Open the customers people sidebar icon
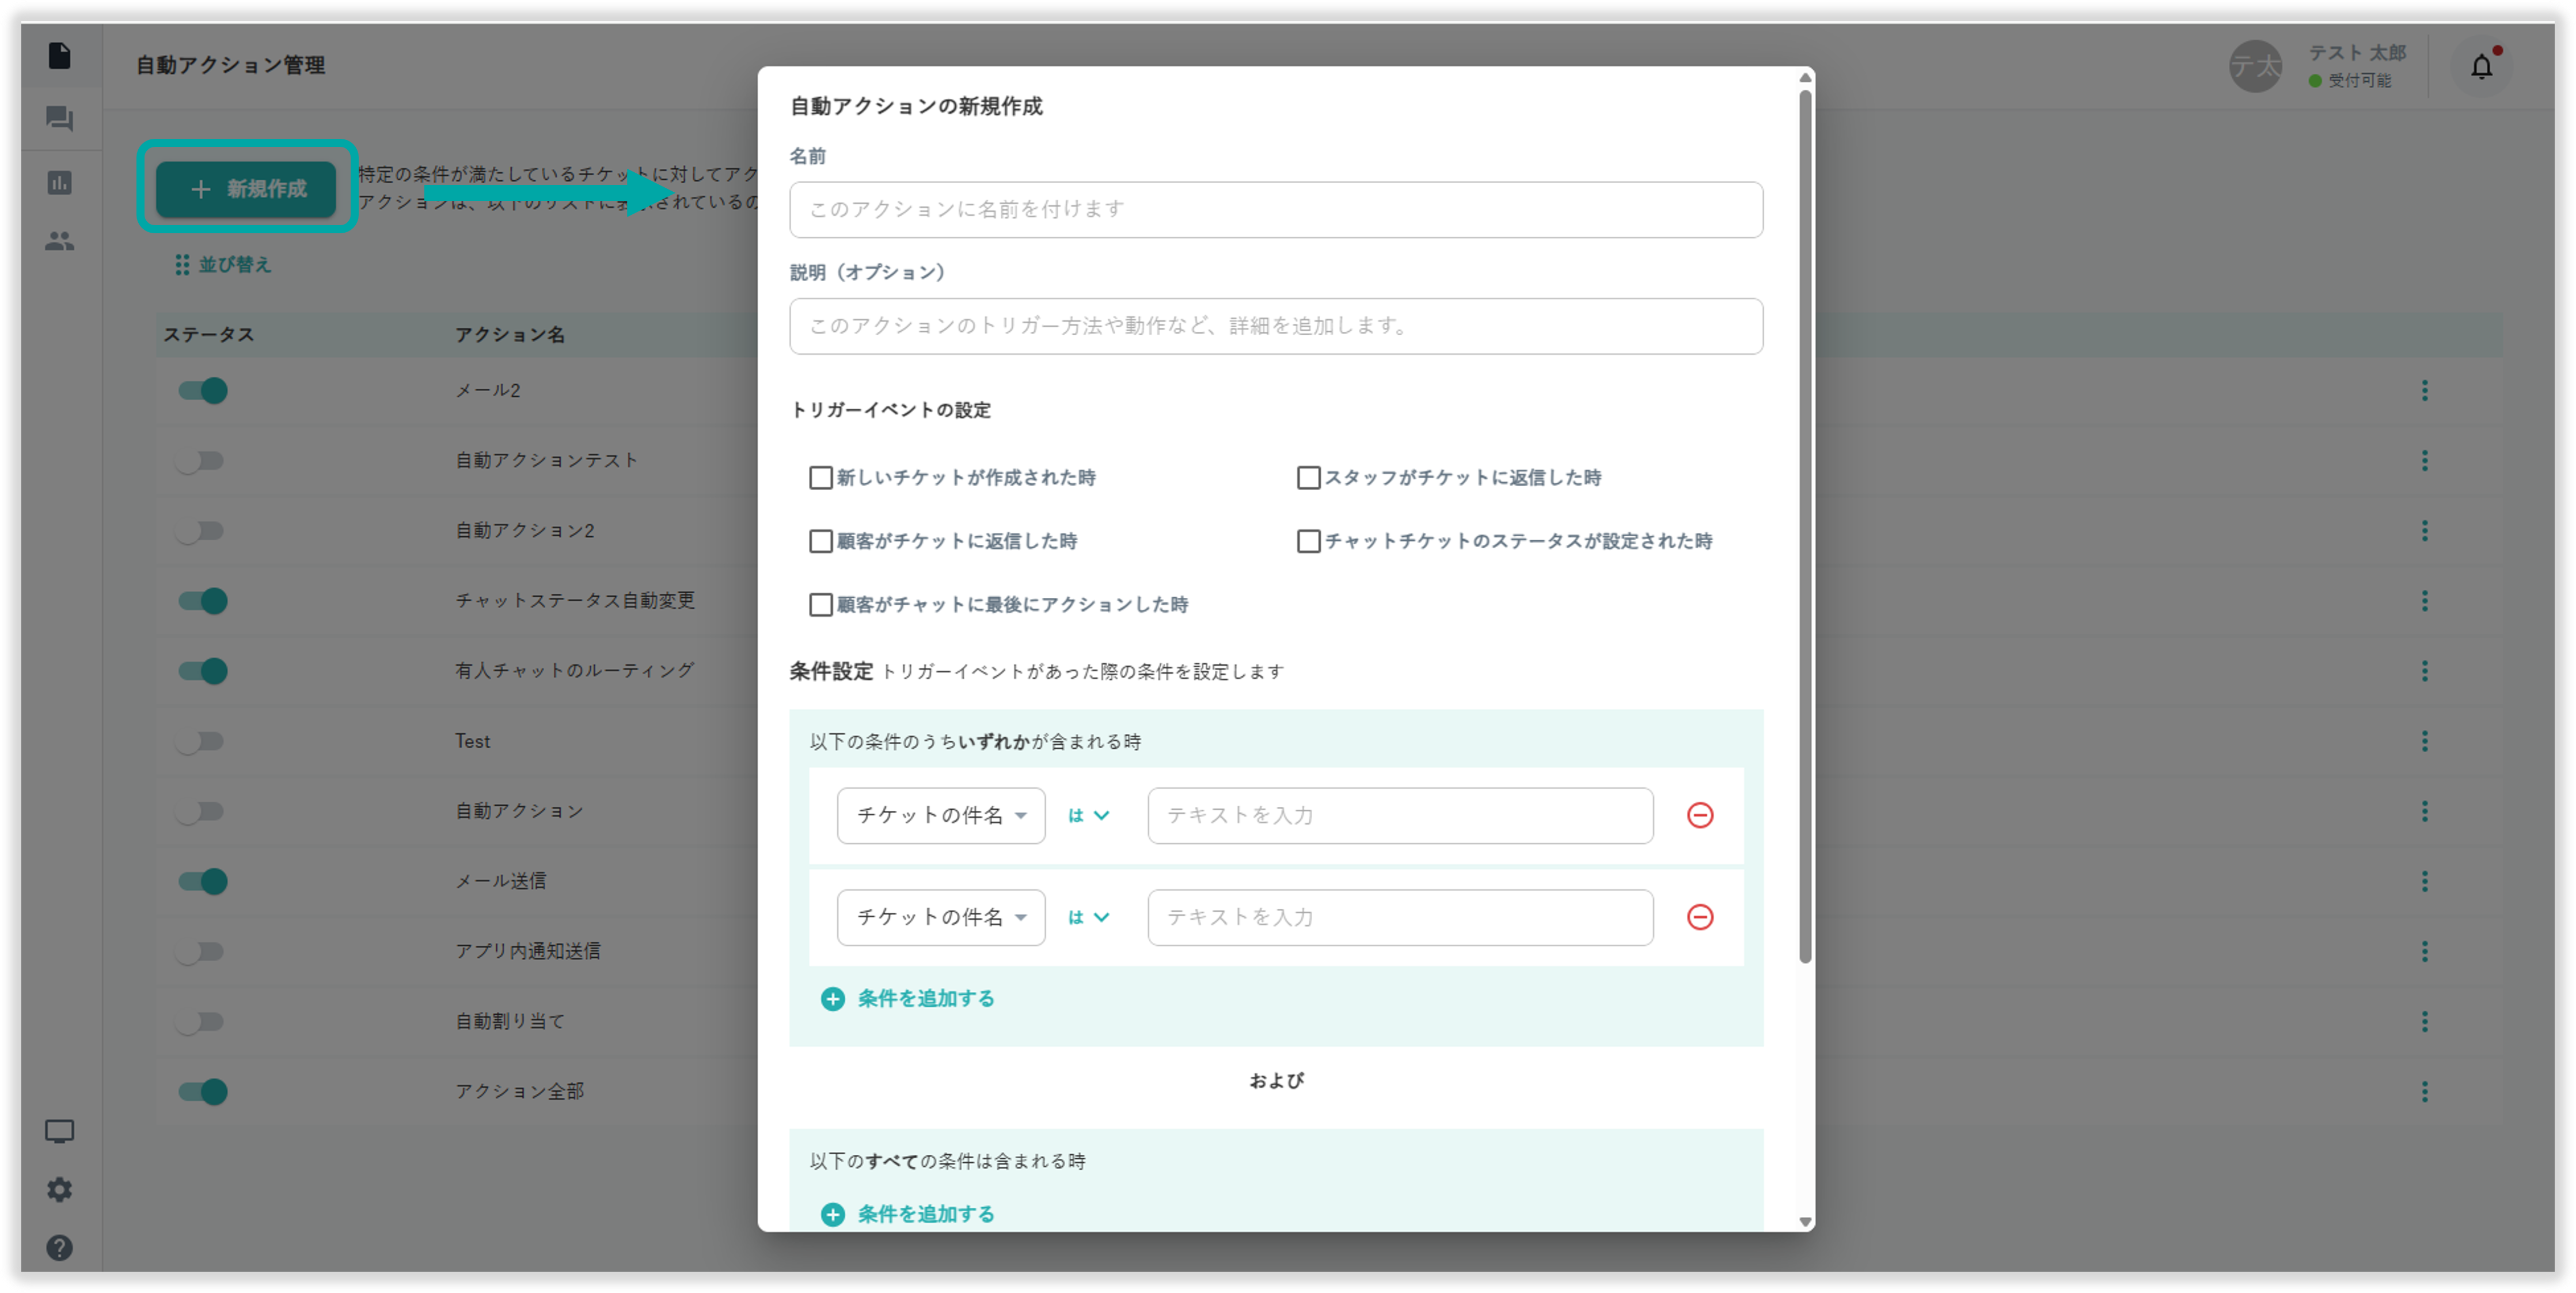Screen dimensions: 2576x1293 coord(59,241)
